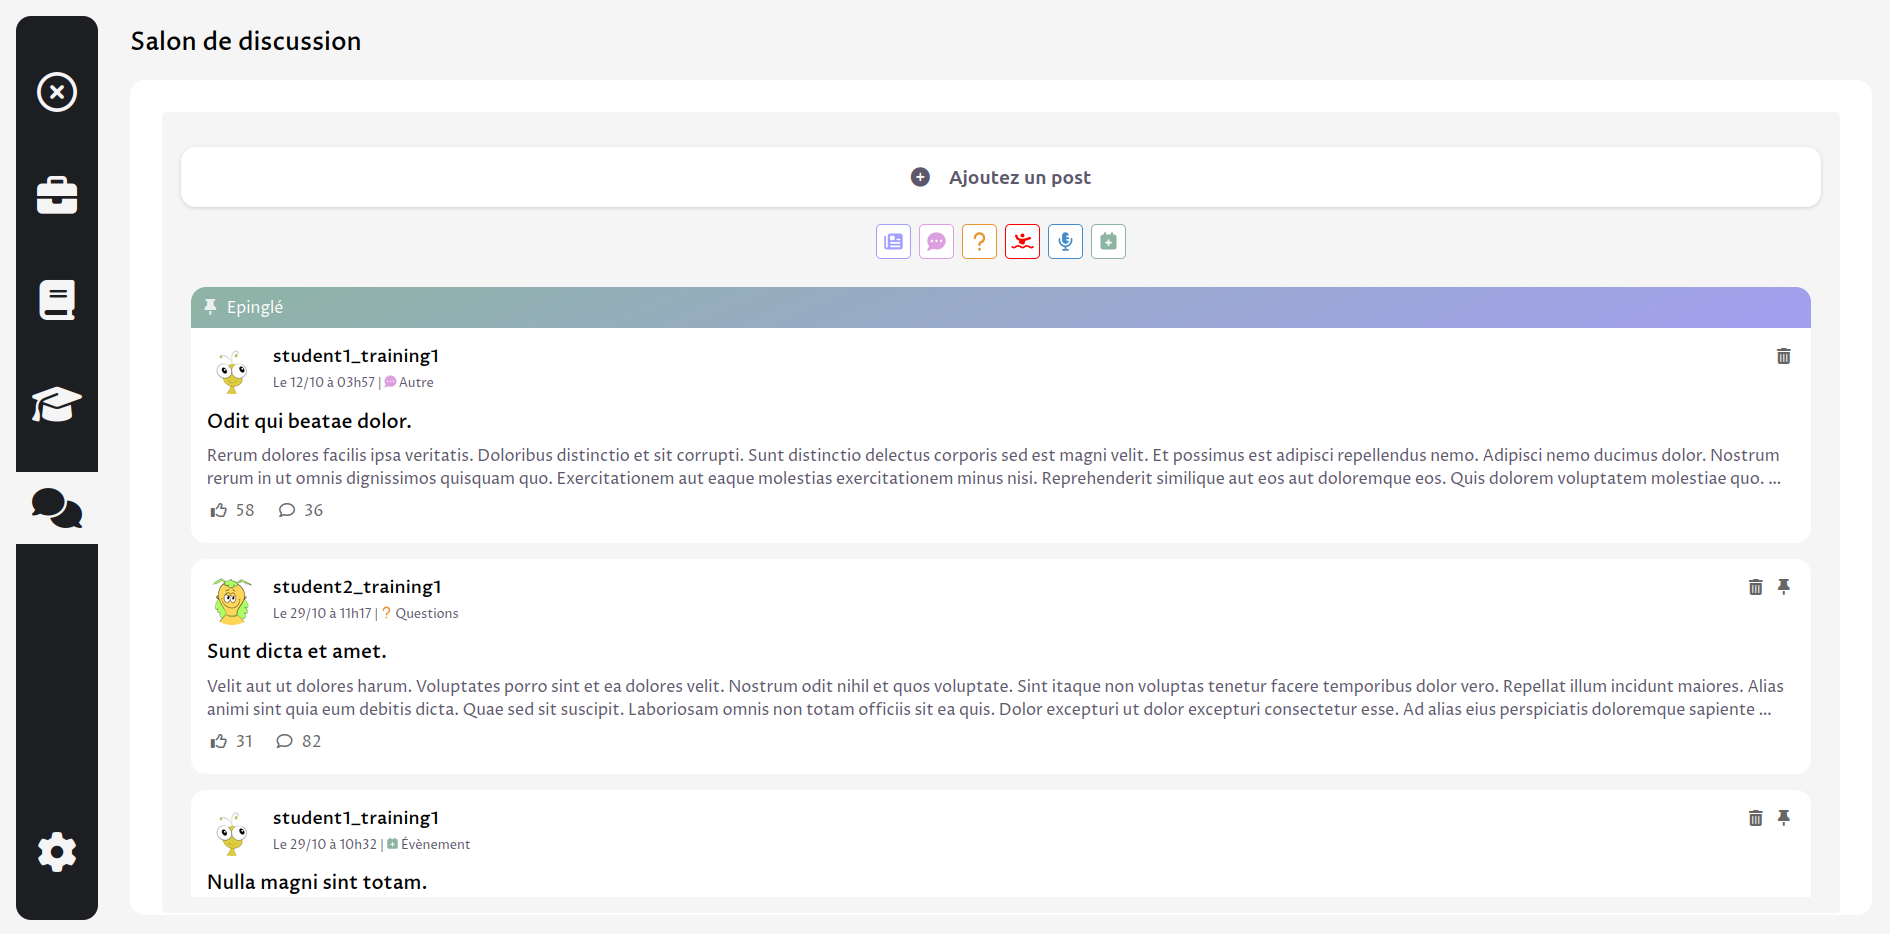Image resolution: width=1890 pixels, height=934 pixels.
Task: Click the microphone post type icon
Action: (x=1065, y=241)
